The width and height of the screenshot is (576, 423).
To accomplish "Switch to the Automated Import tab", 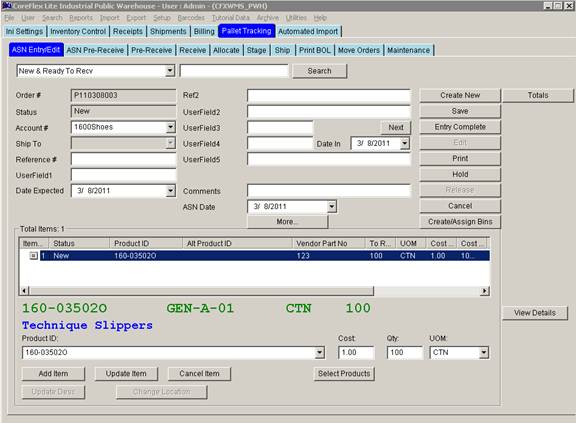I will [308, 32].
